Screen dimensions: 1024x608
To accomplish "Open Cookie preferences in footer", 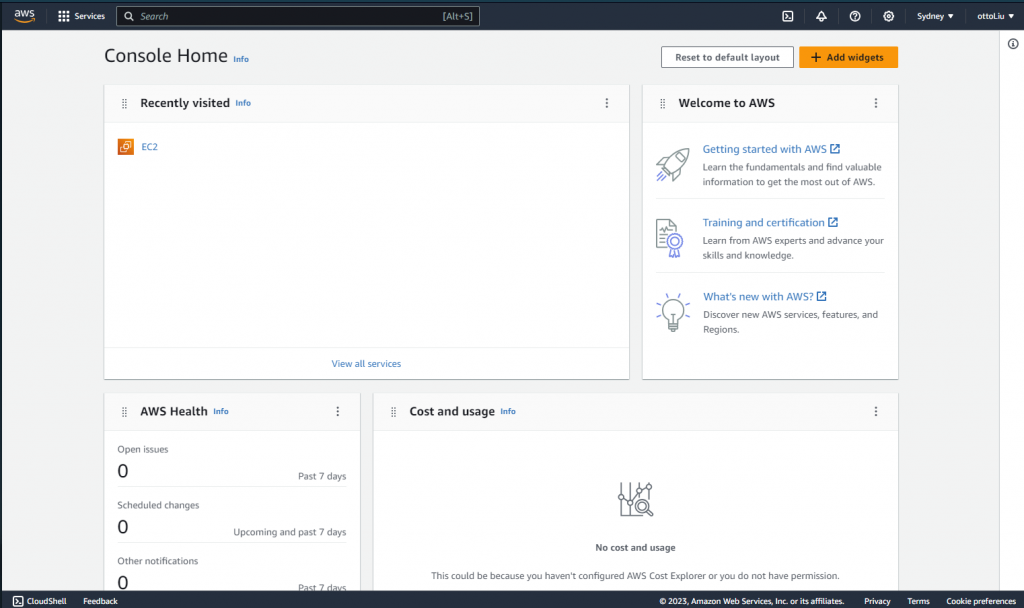I will pyautogui.click(x=981, y=601).
